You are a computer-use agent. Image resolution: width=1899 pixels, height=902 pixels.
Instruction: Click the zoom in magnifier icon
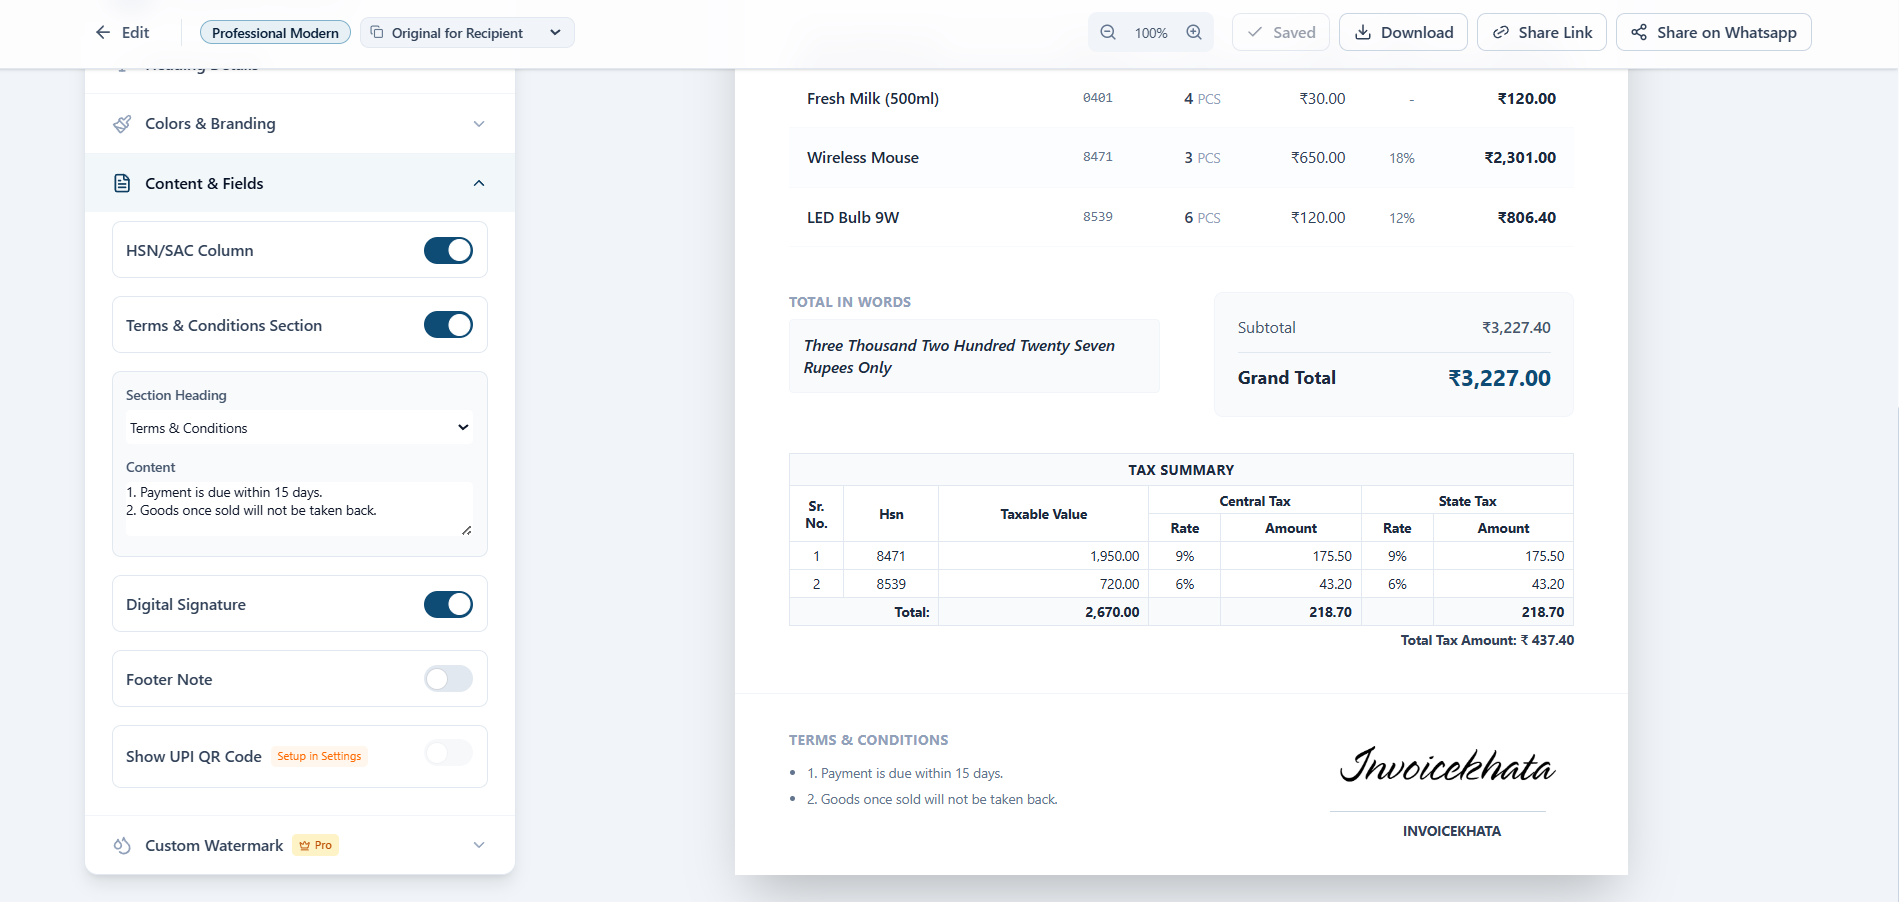coord(1193,31)
